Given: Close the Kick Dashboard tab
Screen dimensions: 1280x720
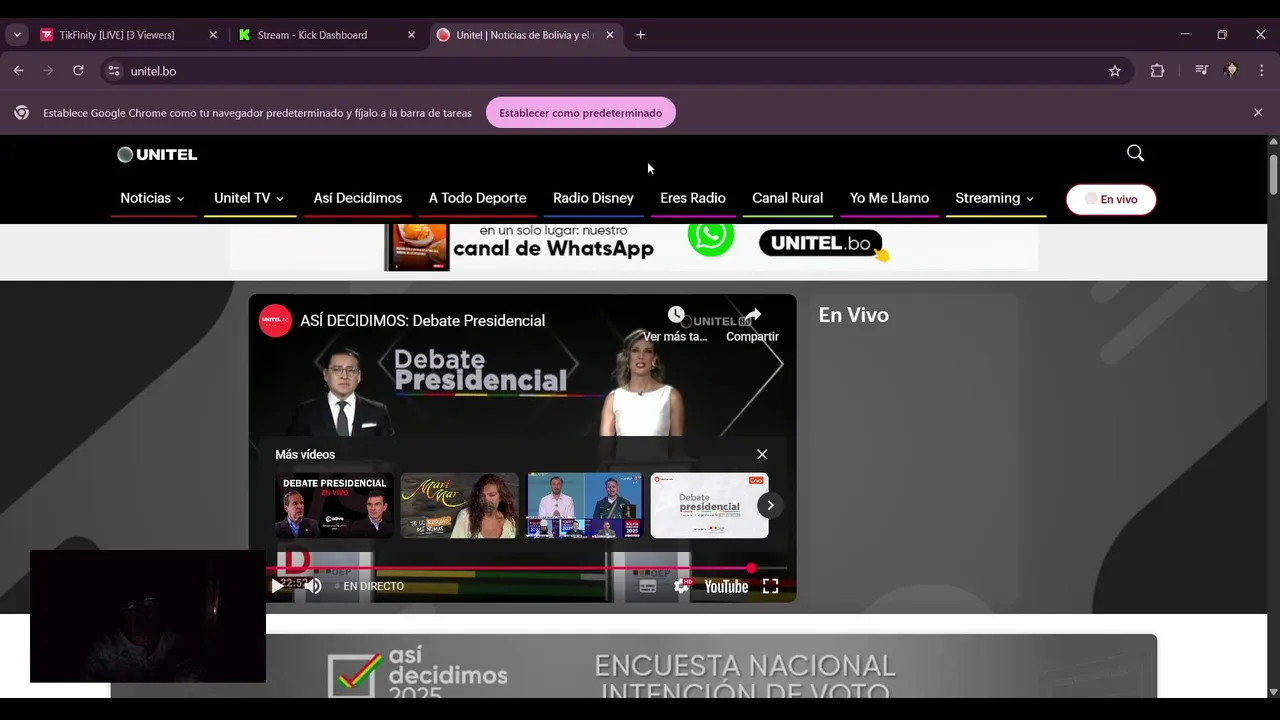Looking at the screenshot, I should point(411,35).
